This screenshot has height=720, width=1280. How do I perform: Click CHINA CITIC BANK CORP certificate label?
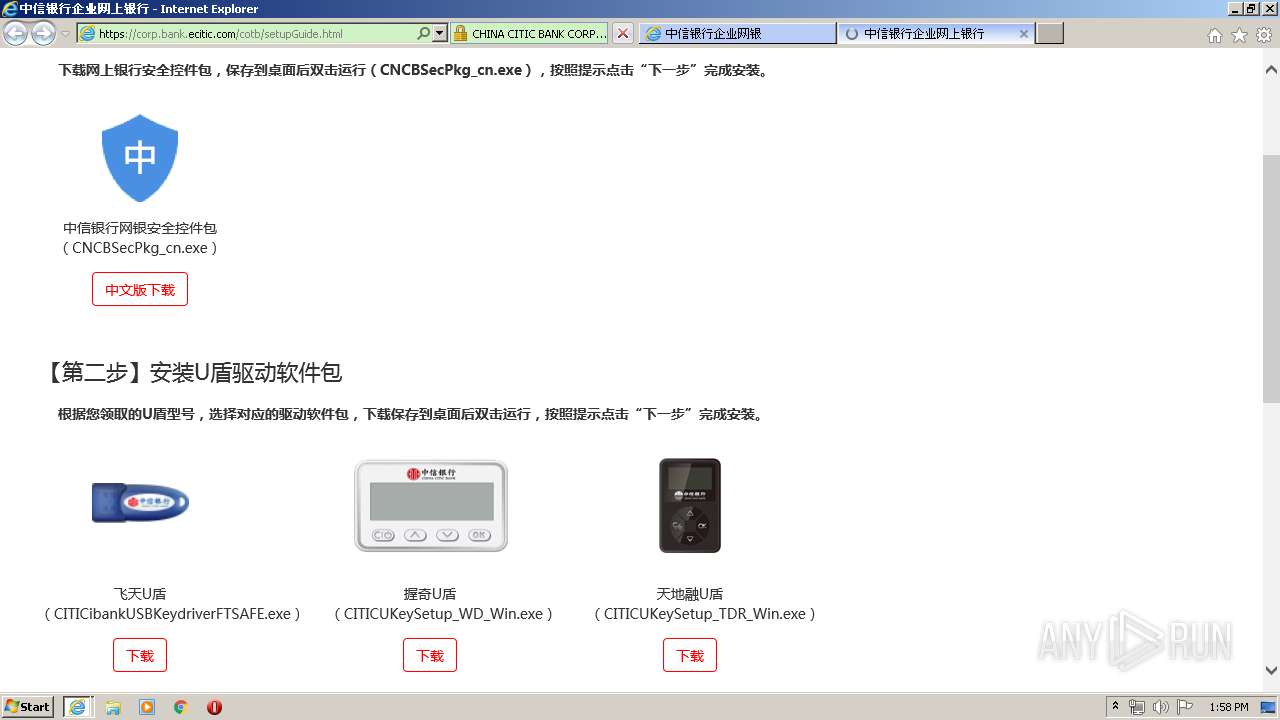pos(539,33)
